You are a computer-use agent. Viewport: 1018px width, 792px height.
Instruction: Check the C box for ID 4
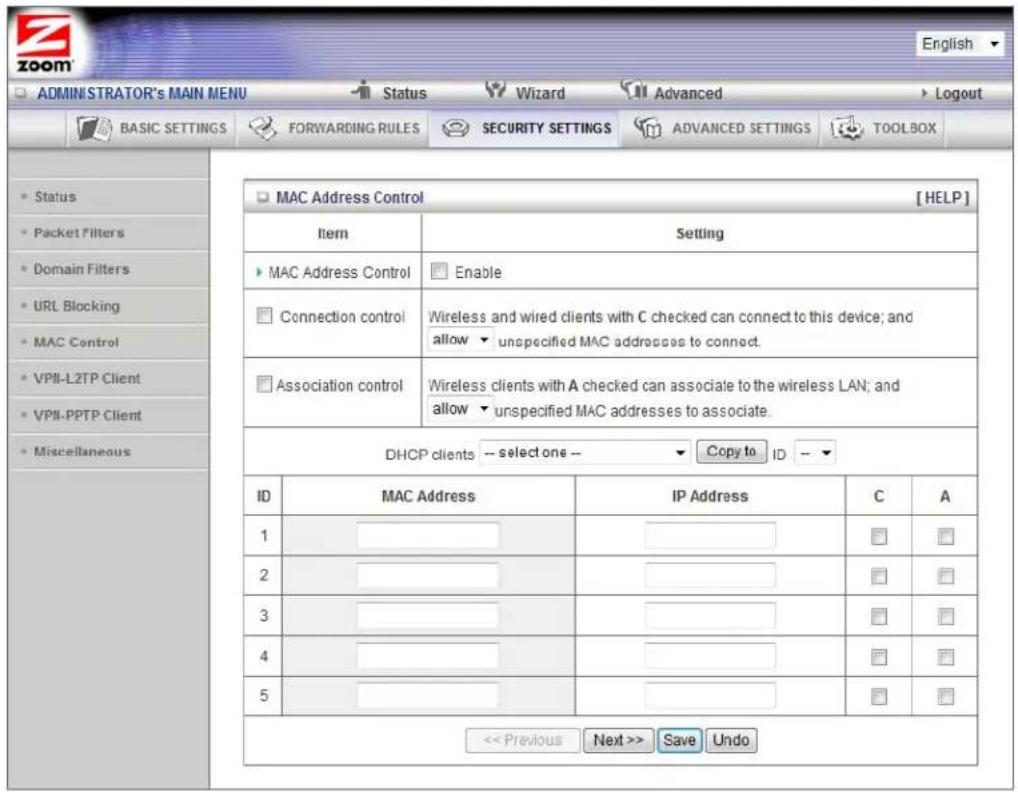pos(878,657)
